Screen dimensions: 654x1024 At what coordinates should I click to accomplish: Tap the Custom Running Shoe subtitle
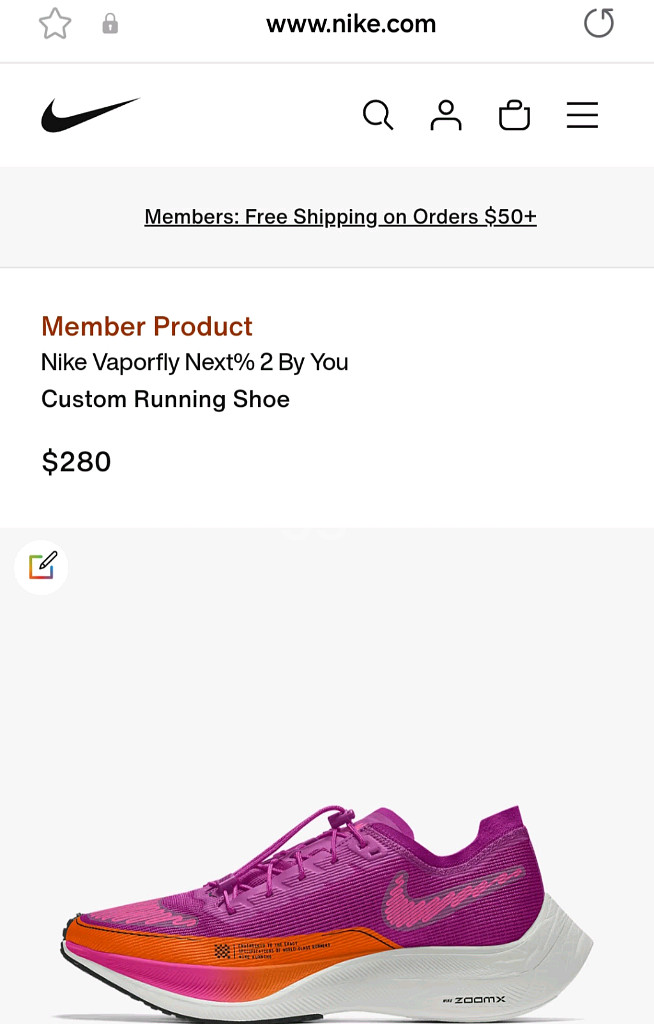coord(165,399)
